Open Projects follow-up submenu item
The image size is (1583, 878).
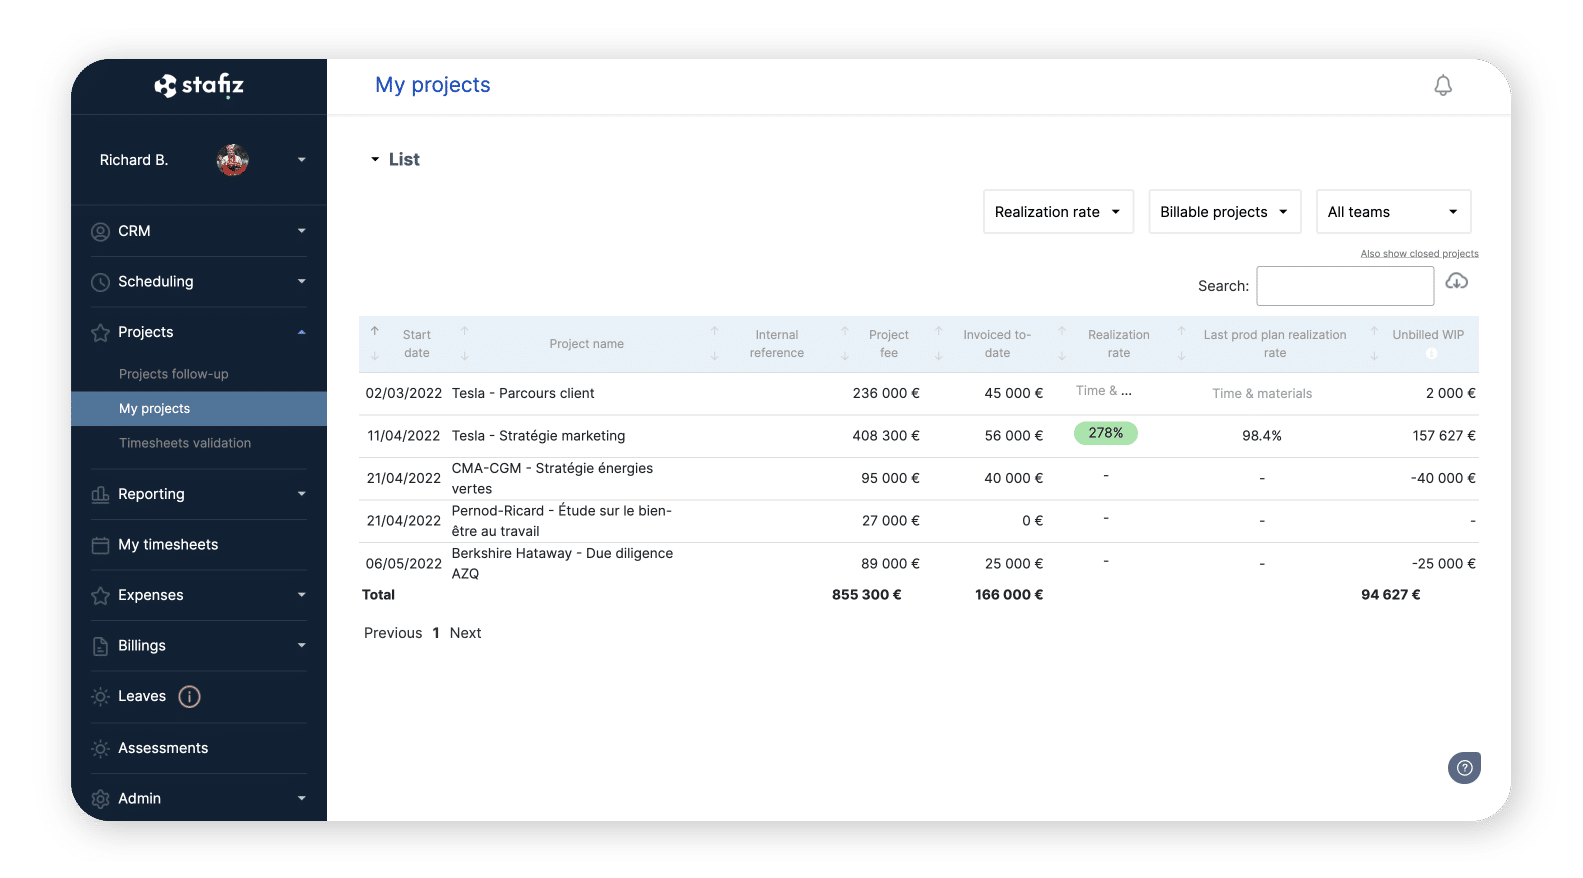pos(173,374)
